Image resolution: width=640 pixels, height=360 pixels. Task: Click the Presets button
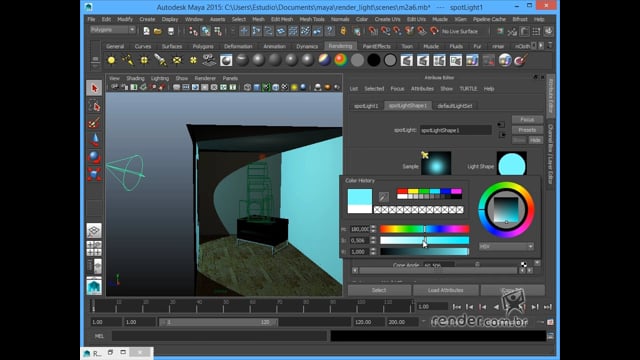tap(527, 130)
